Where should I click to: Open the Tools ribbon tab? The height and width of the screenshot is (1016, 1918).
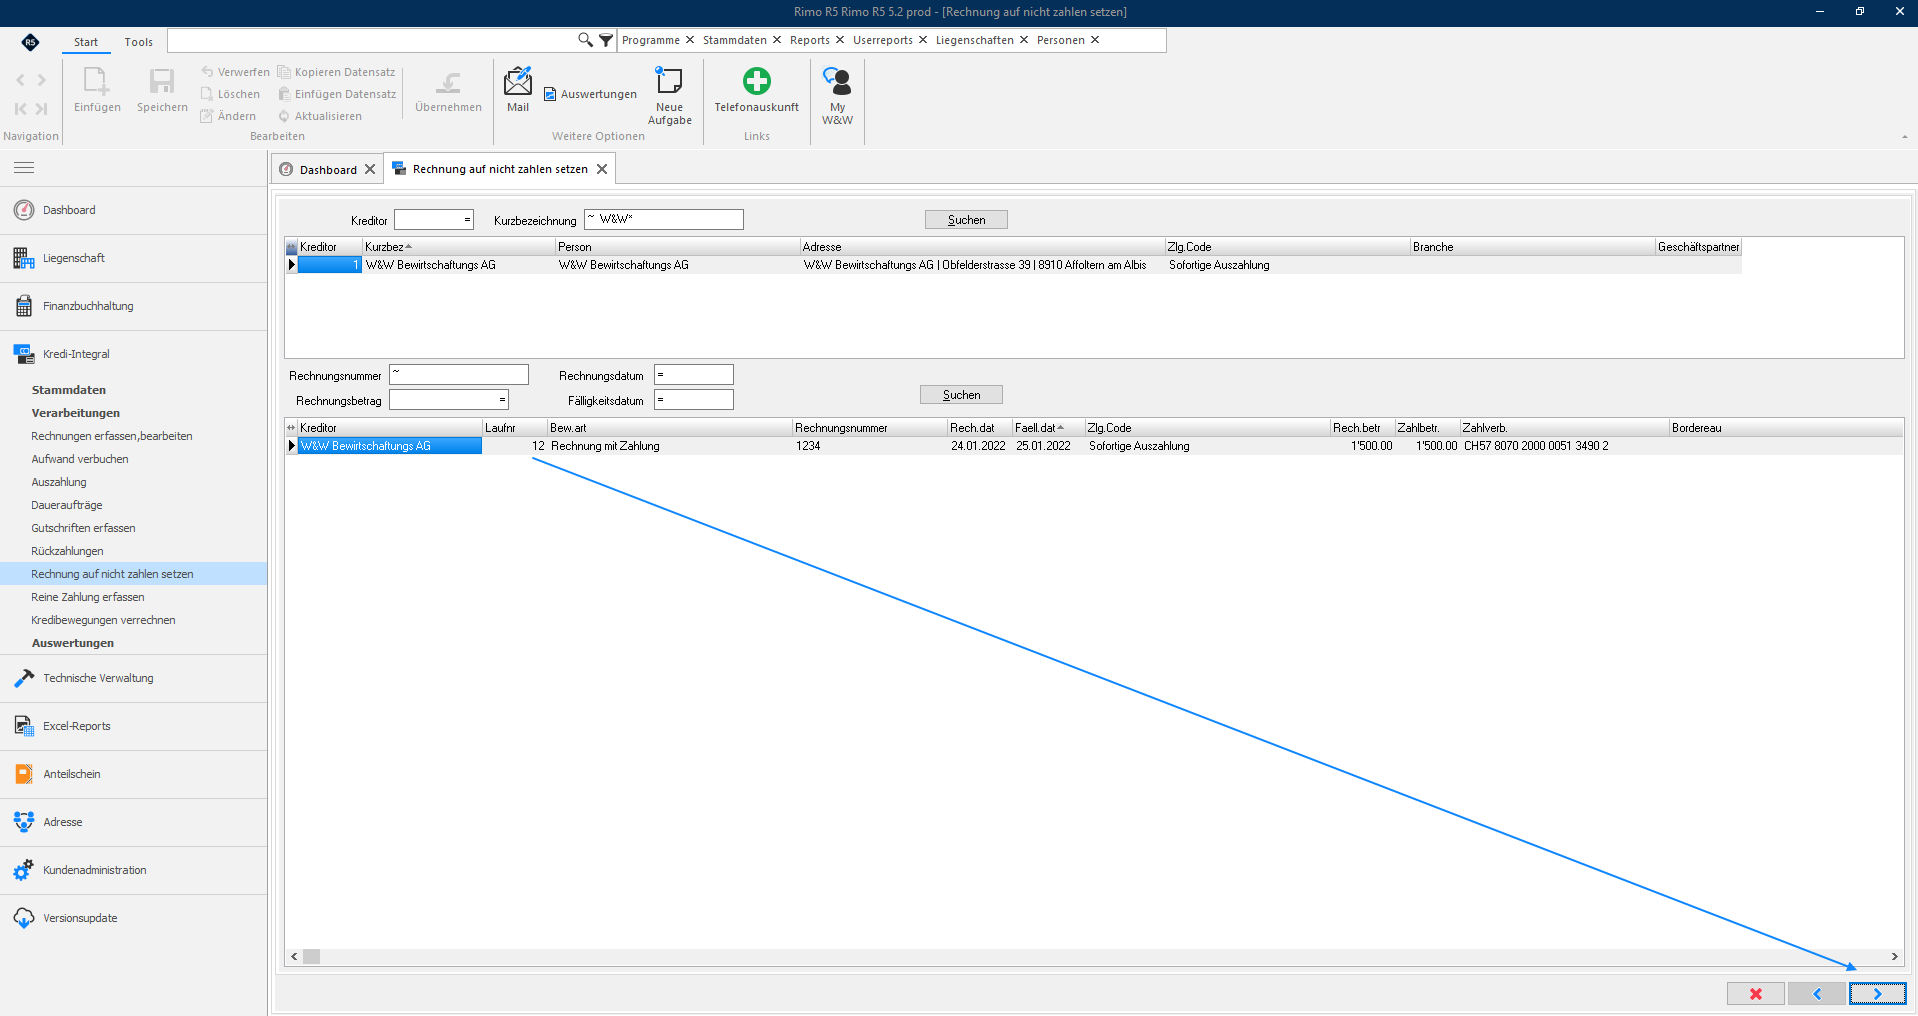pyautogui.click(x=138, y=42)
